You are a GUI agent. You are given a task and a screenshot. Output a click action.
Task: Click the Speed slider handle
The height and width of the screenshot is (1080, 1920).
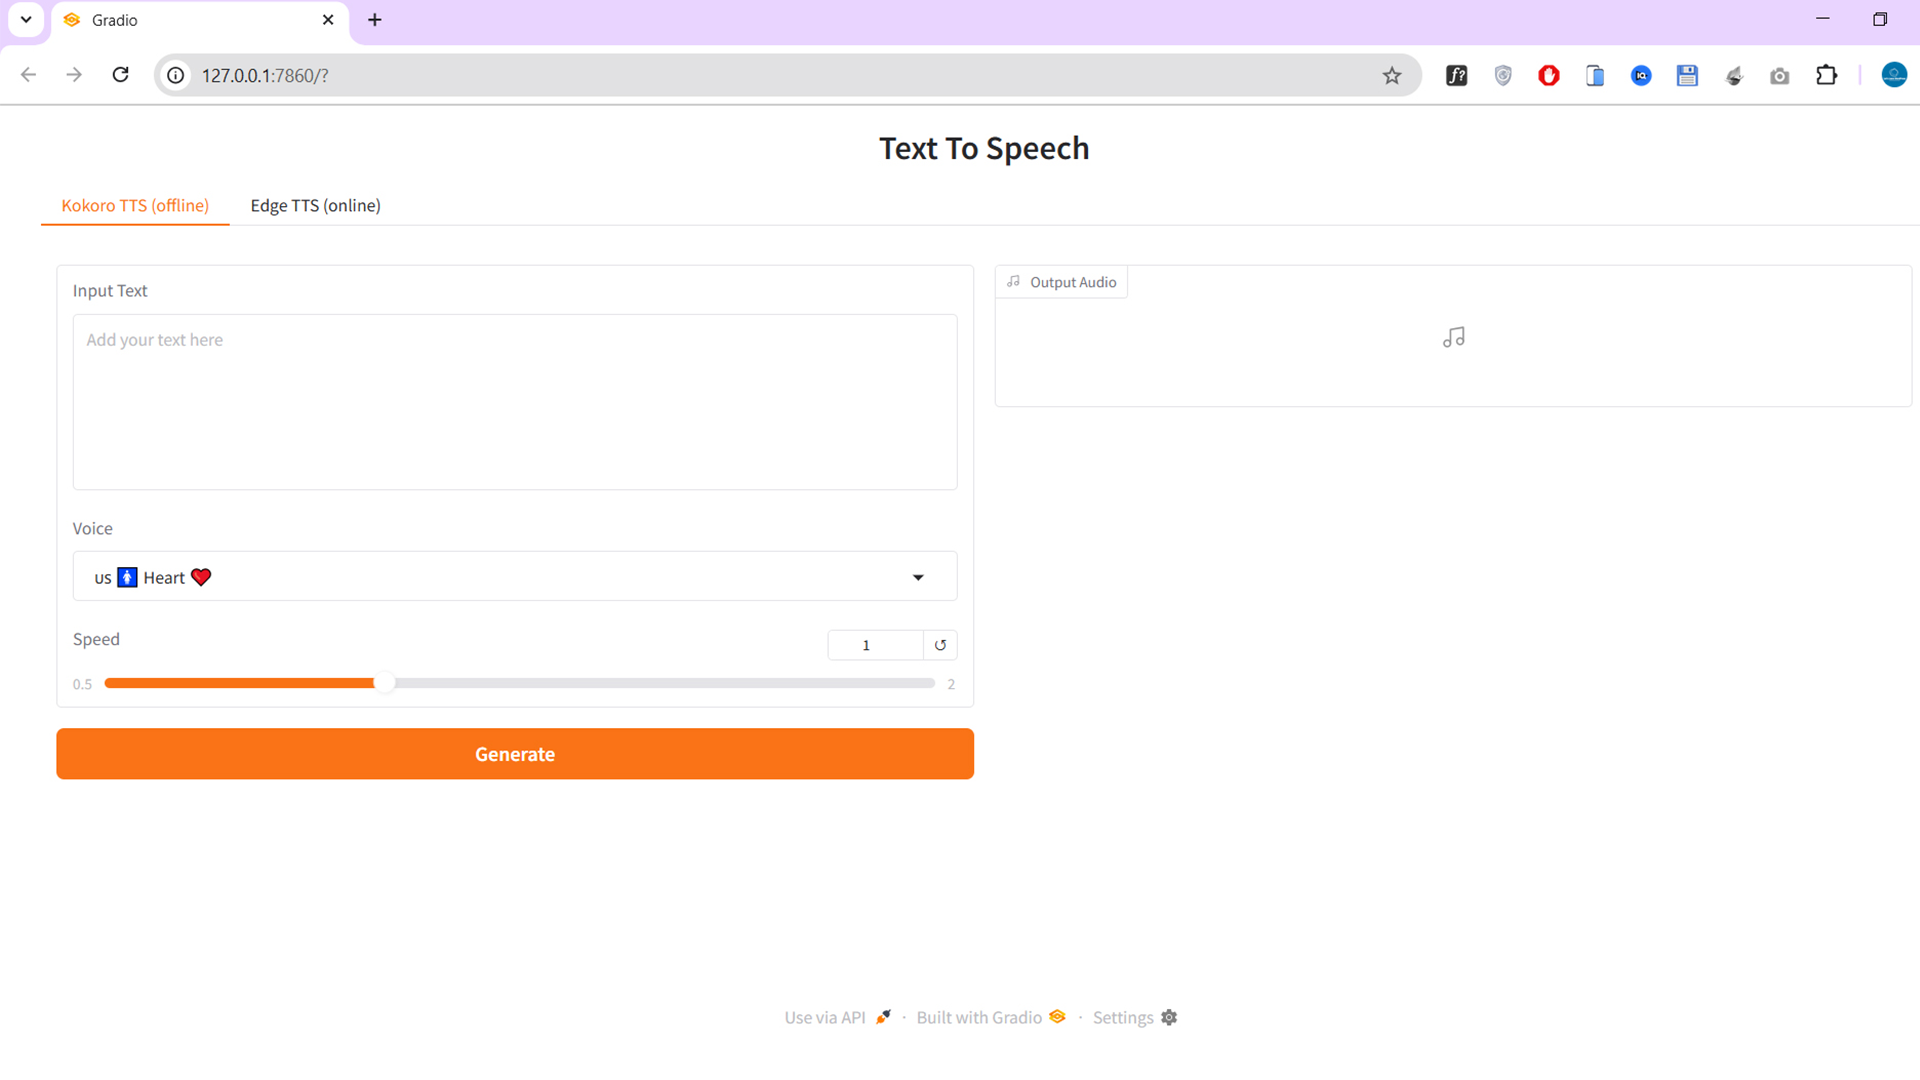pyautogui.click(x=385, y=683)
